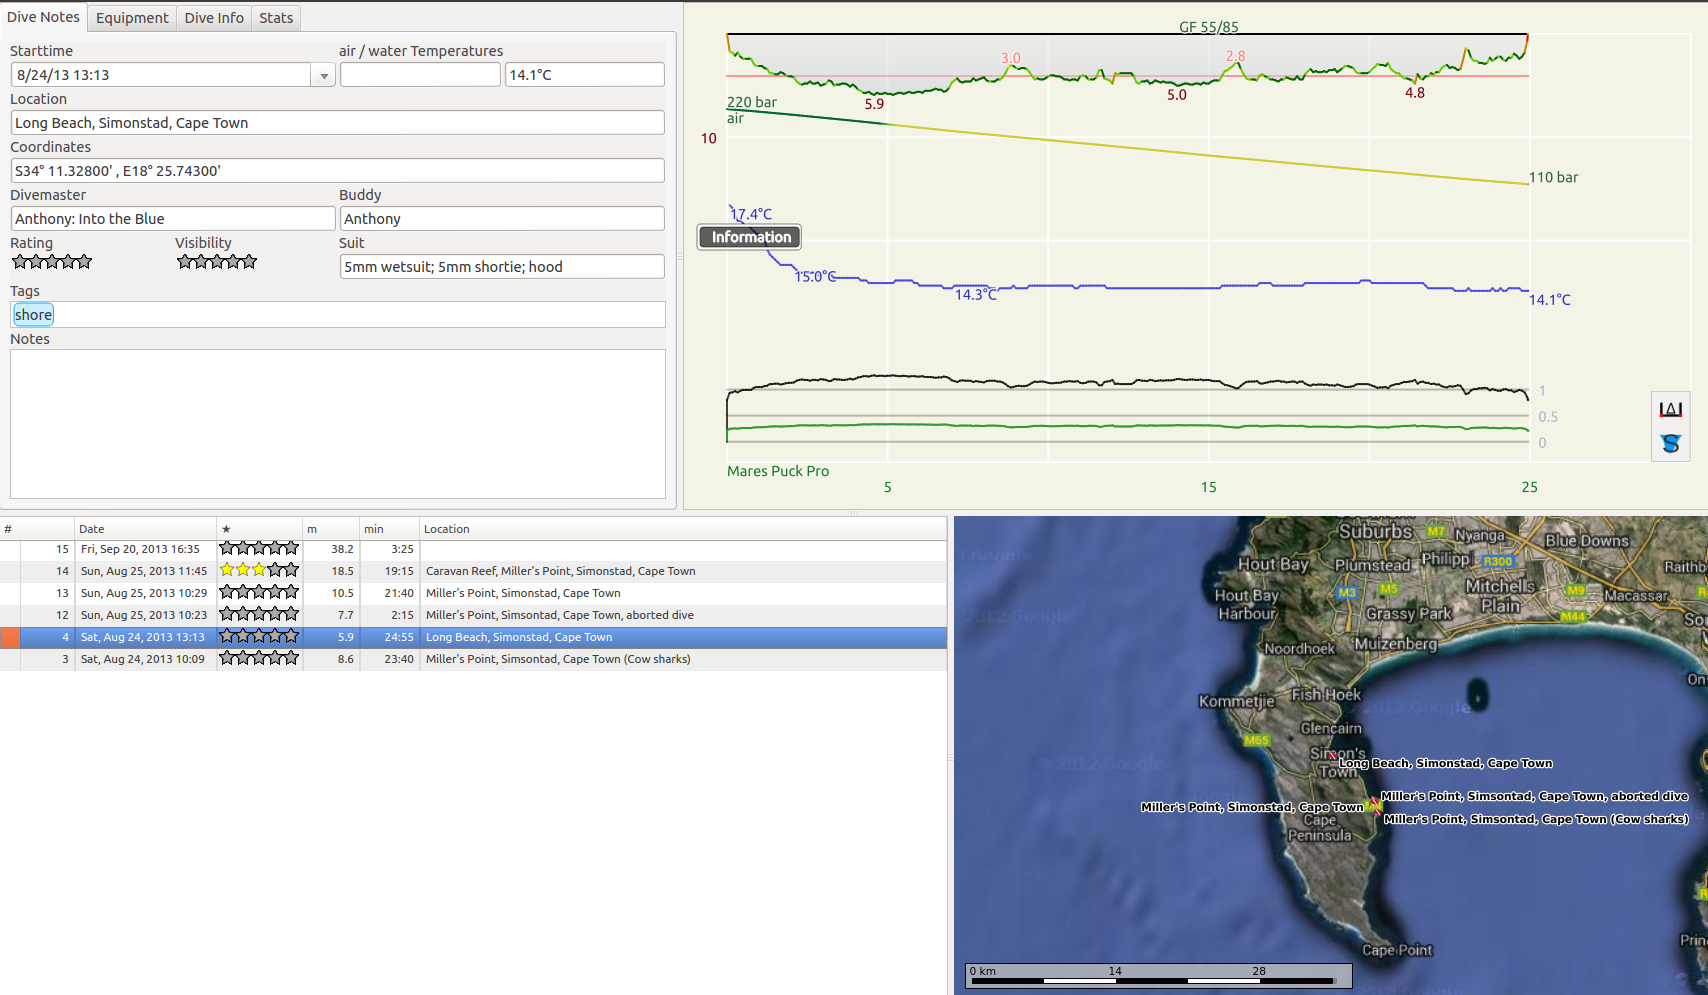
Task: Toggle the ruler tool on the dive profile
Action: [1670, 409]
